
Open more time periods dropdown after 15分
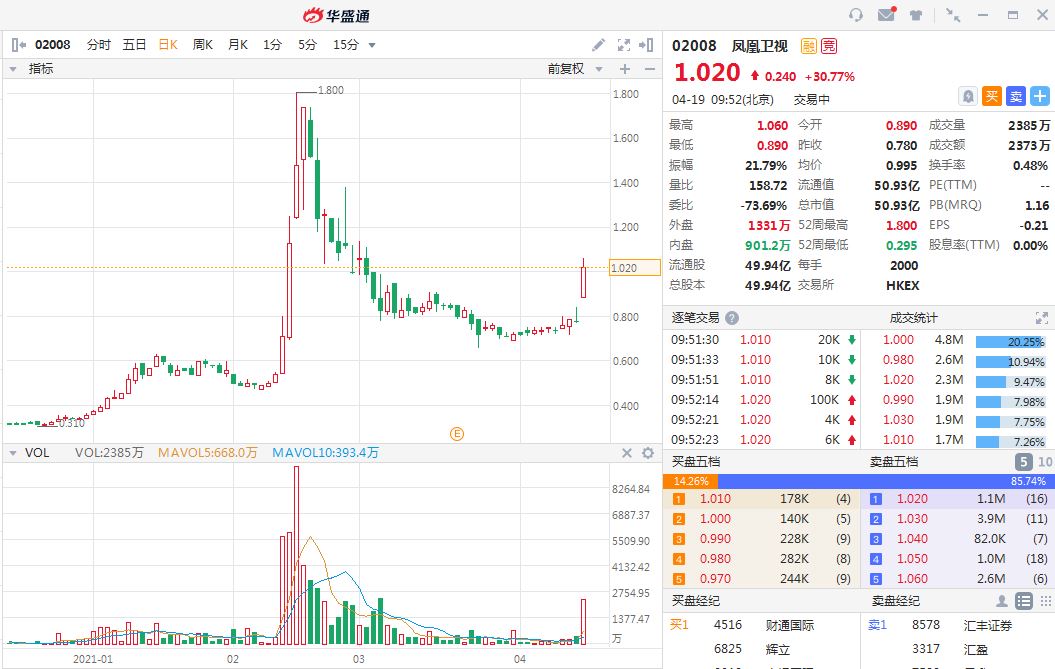(x=372, y=46)
